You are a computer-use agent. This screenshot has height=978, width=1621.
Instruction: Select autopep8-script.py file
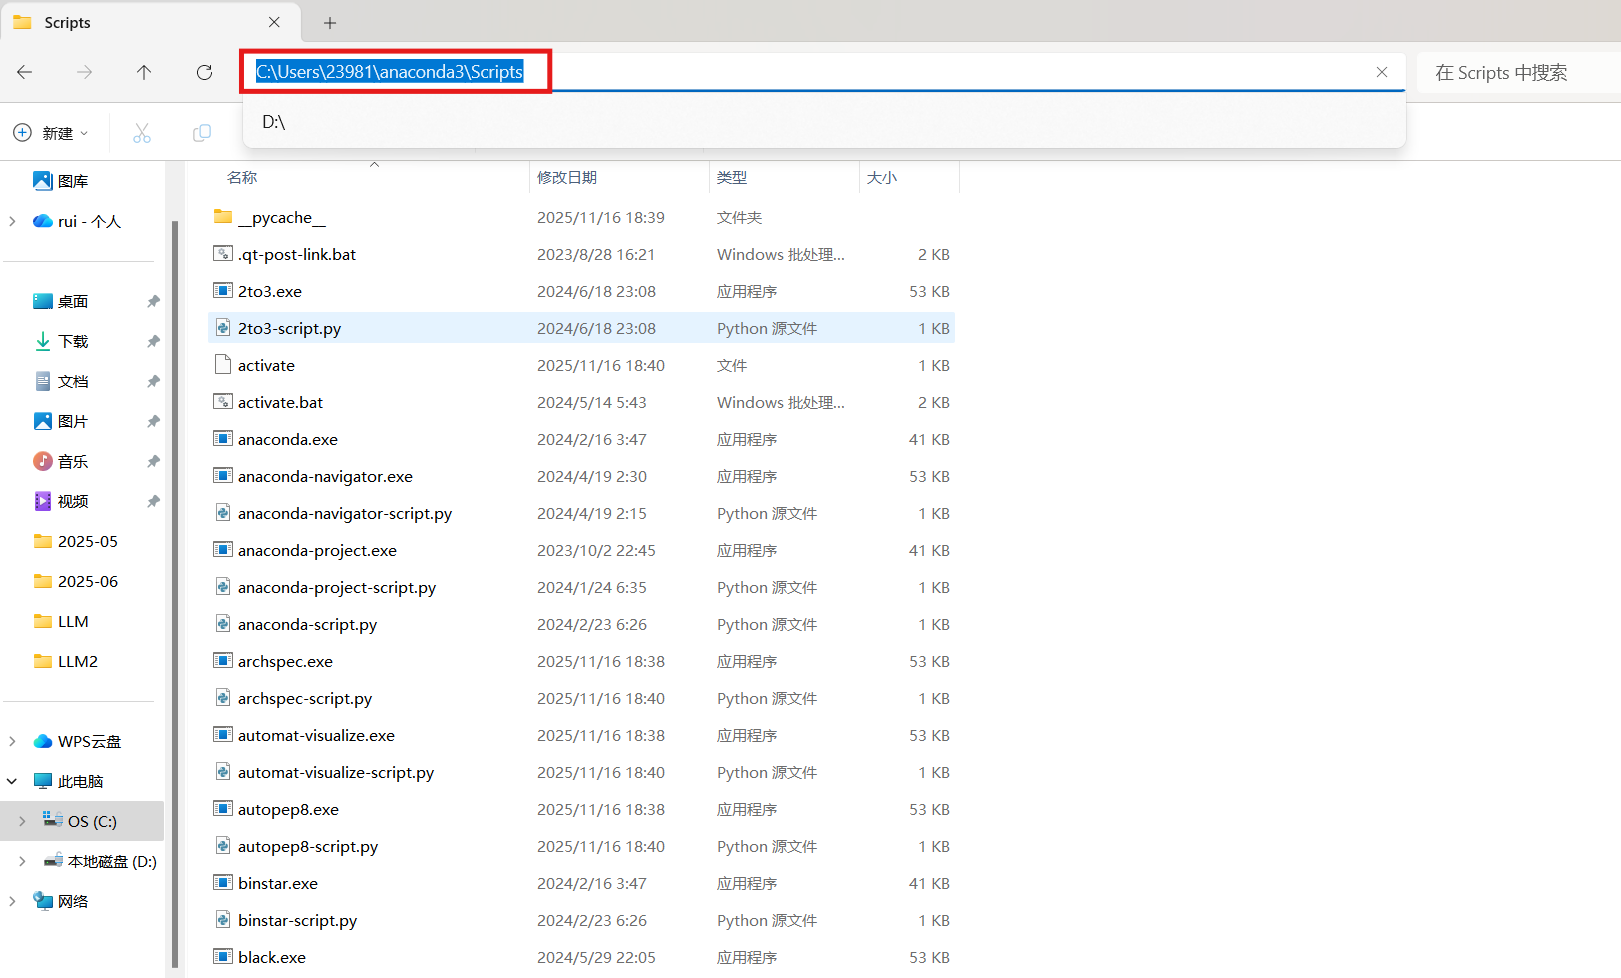(307, 846)
